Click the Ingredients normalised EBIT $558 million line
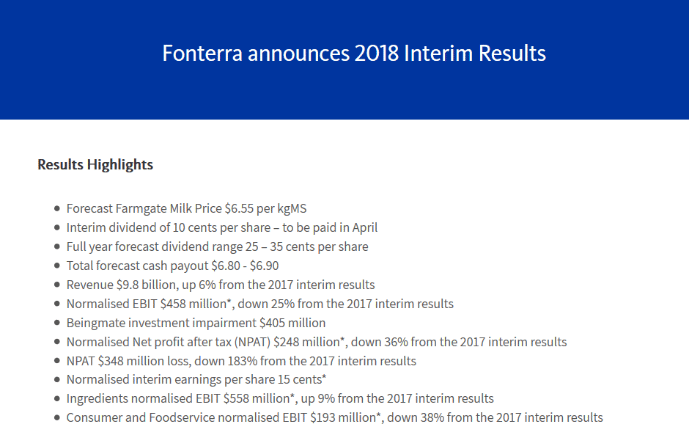This screenshot has width=689, height=435. 280,399
